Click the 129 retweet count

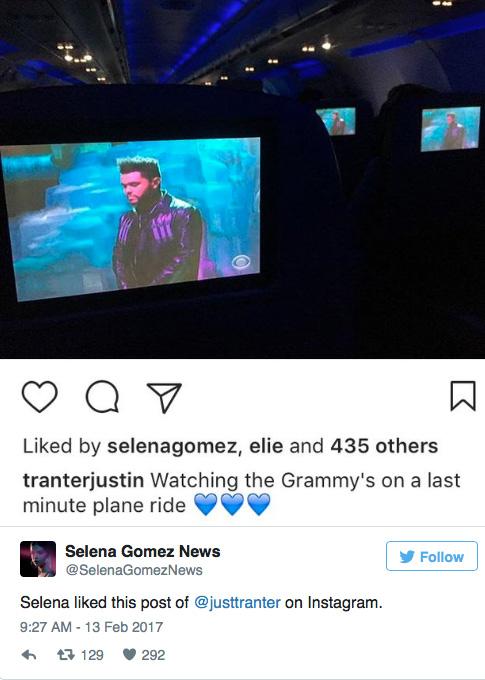(x=92, y=655)
